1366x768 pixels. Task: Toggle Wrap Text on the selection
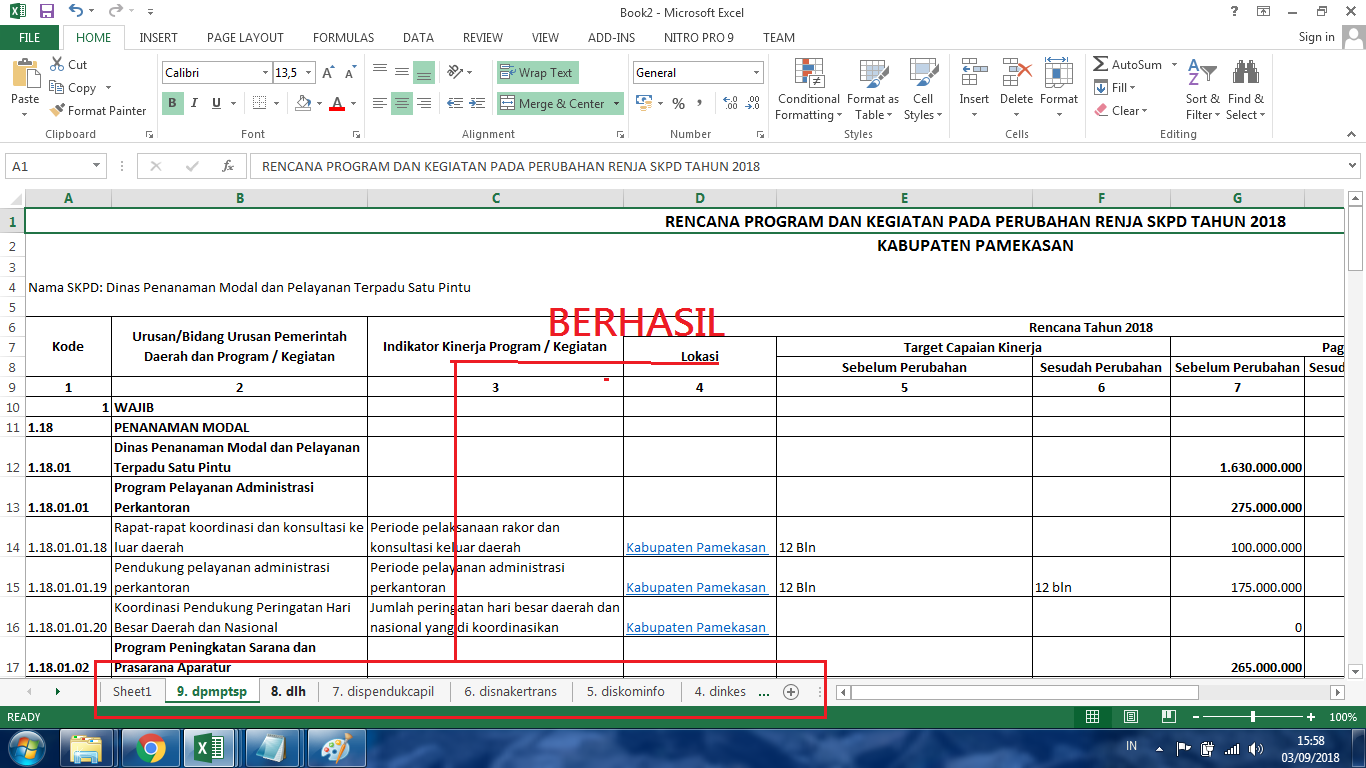(x=537, y=72)
